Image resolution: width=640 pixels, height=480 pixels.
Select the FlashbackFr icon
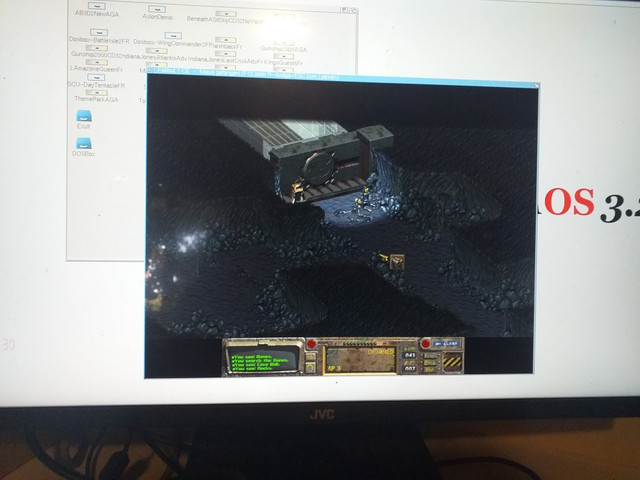pyautogui.click(x=226, y=43)
